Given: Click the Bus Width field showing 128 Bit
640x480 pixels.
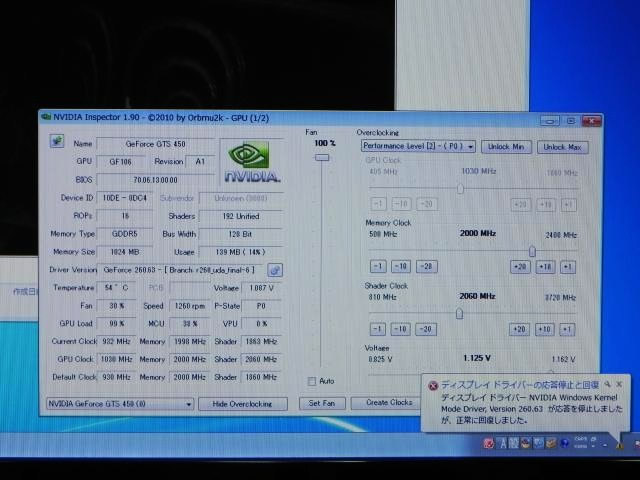Looking at the screenshot, I should 241,234.
